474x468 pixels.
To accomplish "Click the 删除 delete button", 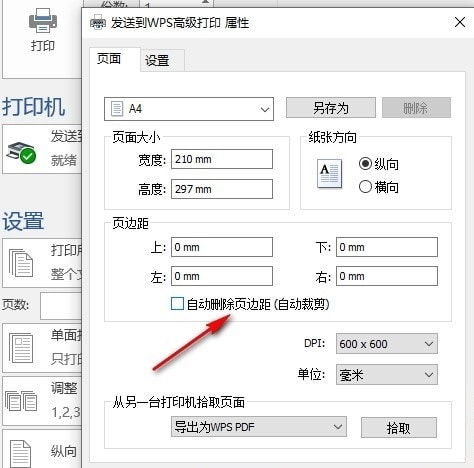I will [416, 108].
